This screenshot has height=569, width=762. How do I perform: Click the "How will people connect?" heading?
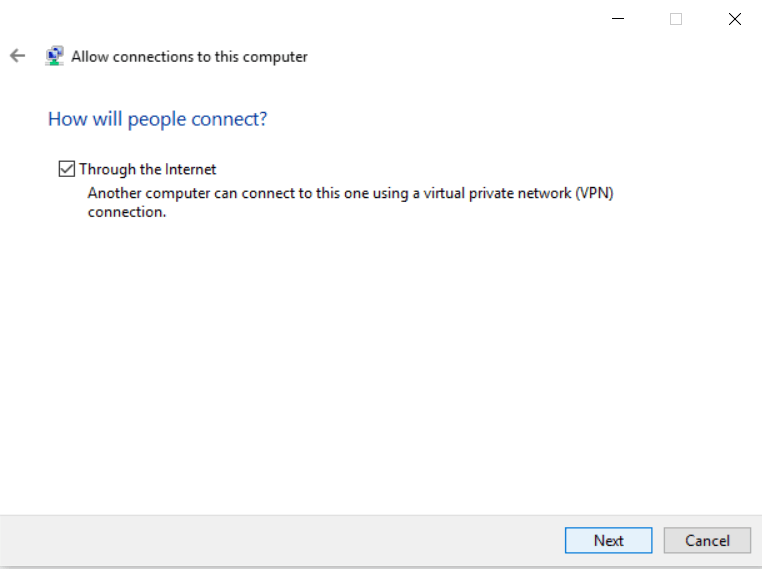[157, 119]
